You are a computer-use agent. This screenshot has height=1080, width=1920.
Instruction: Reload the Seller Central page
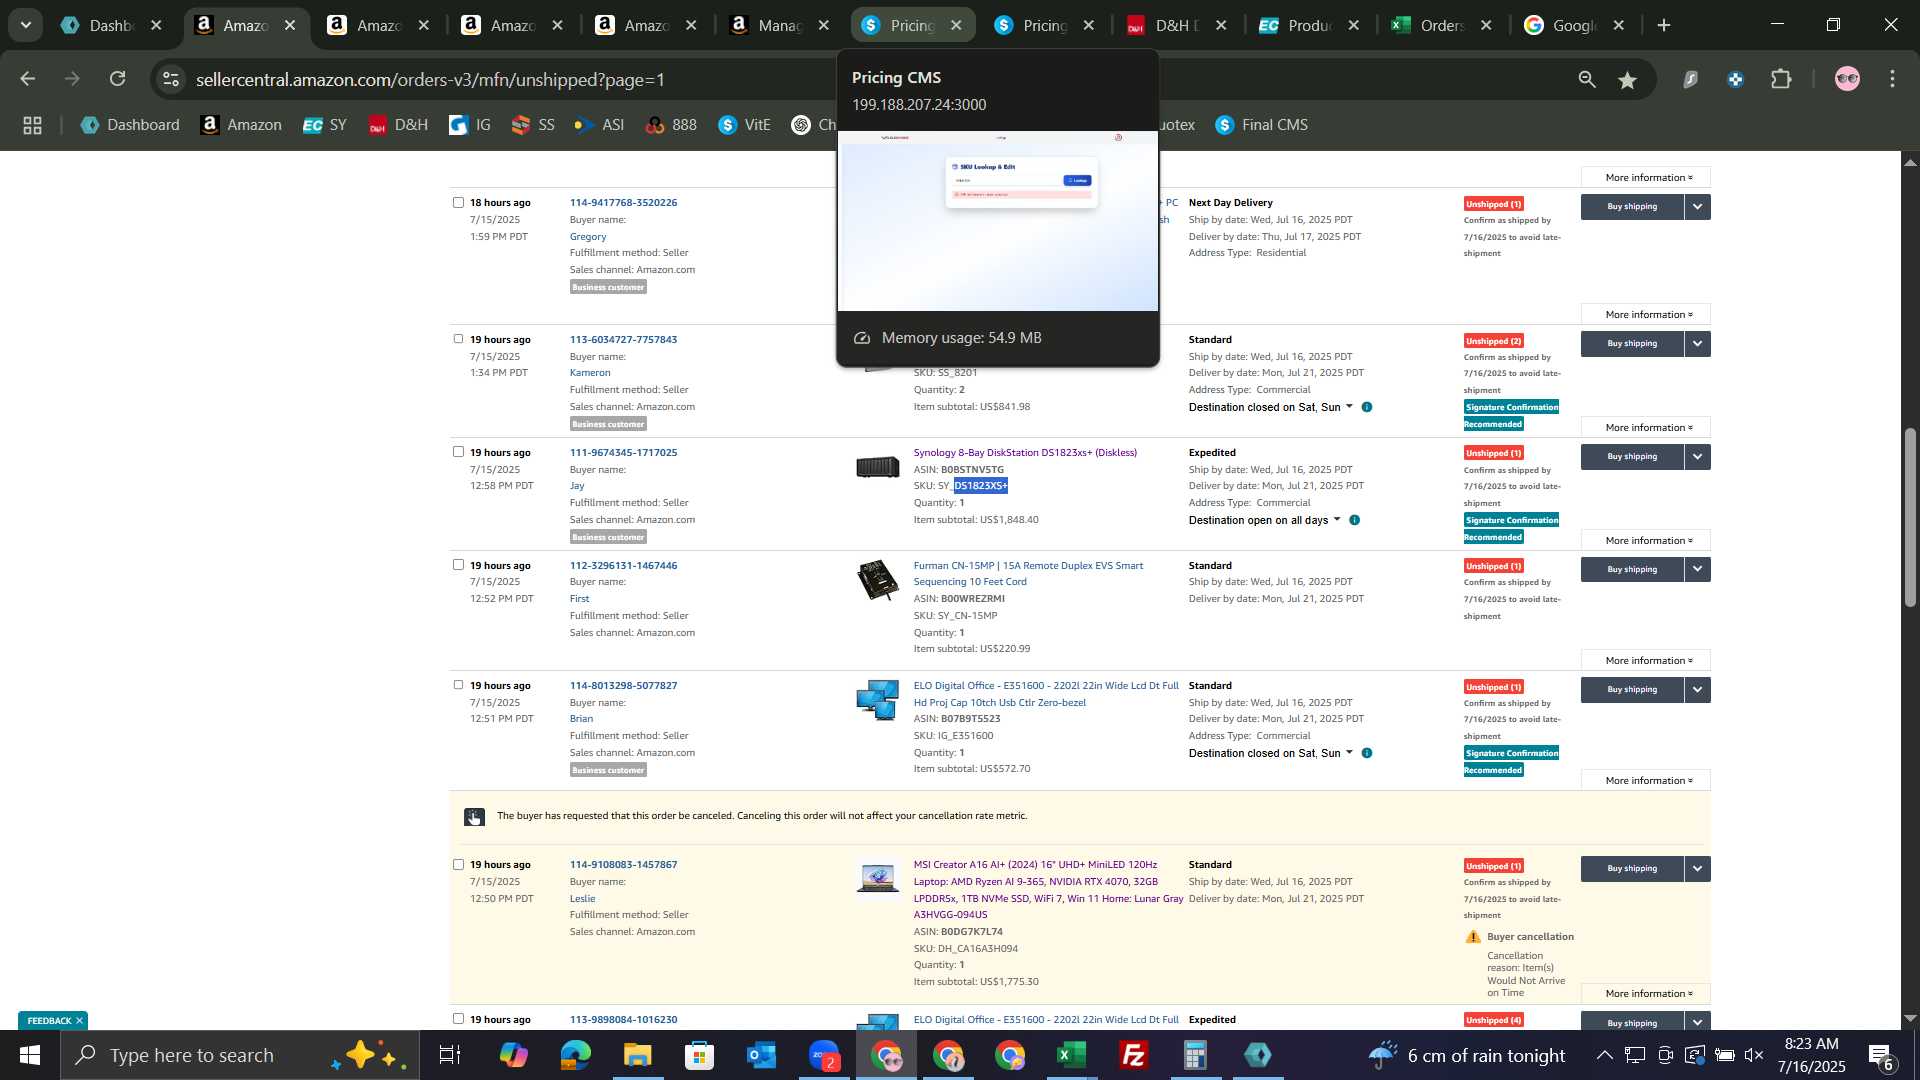(118, 79)
